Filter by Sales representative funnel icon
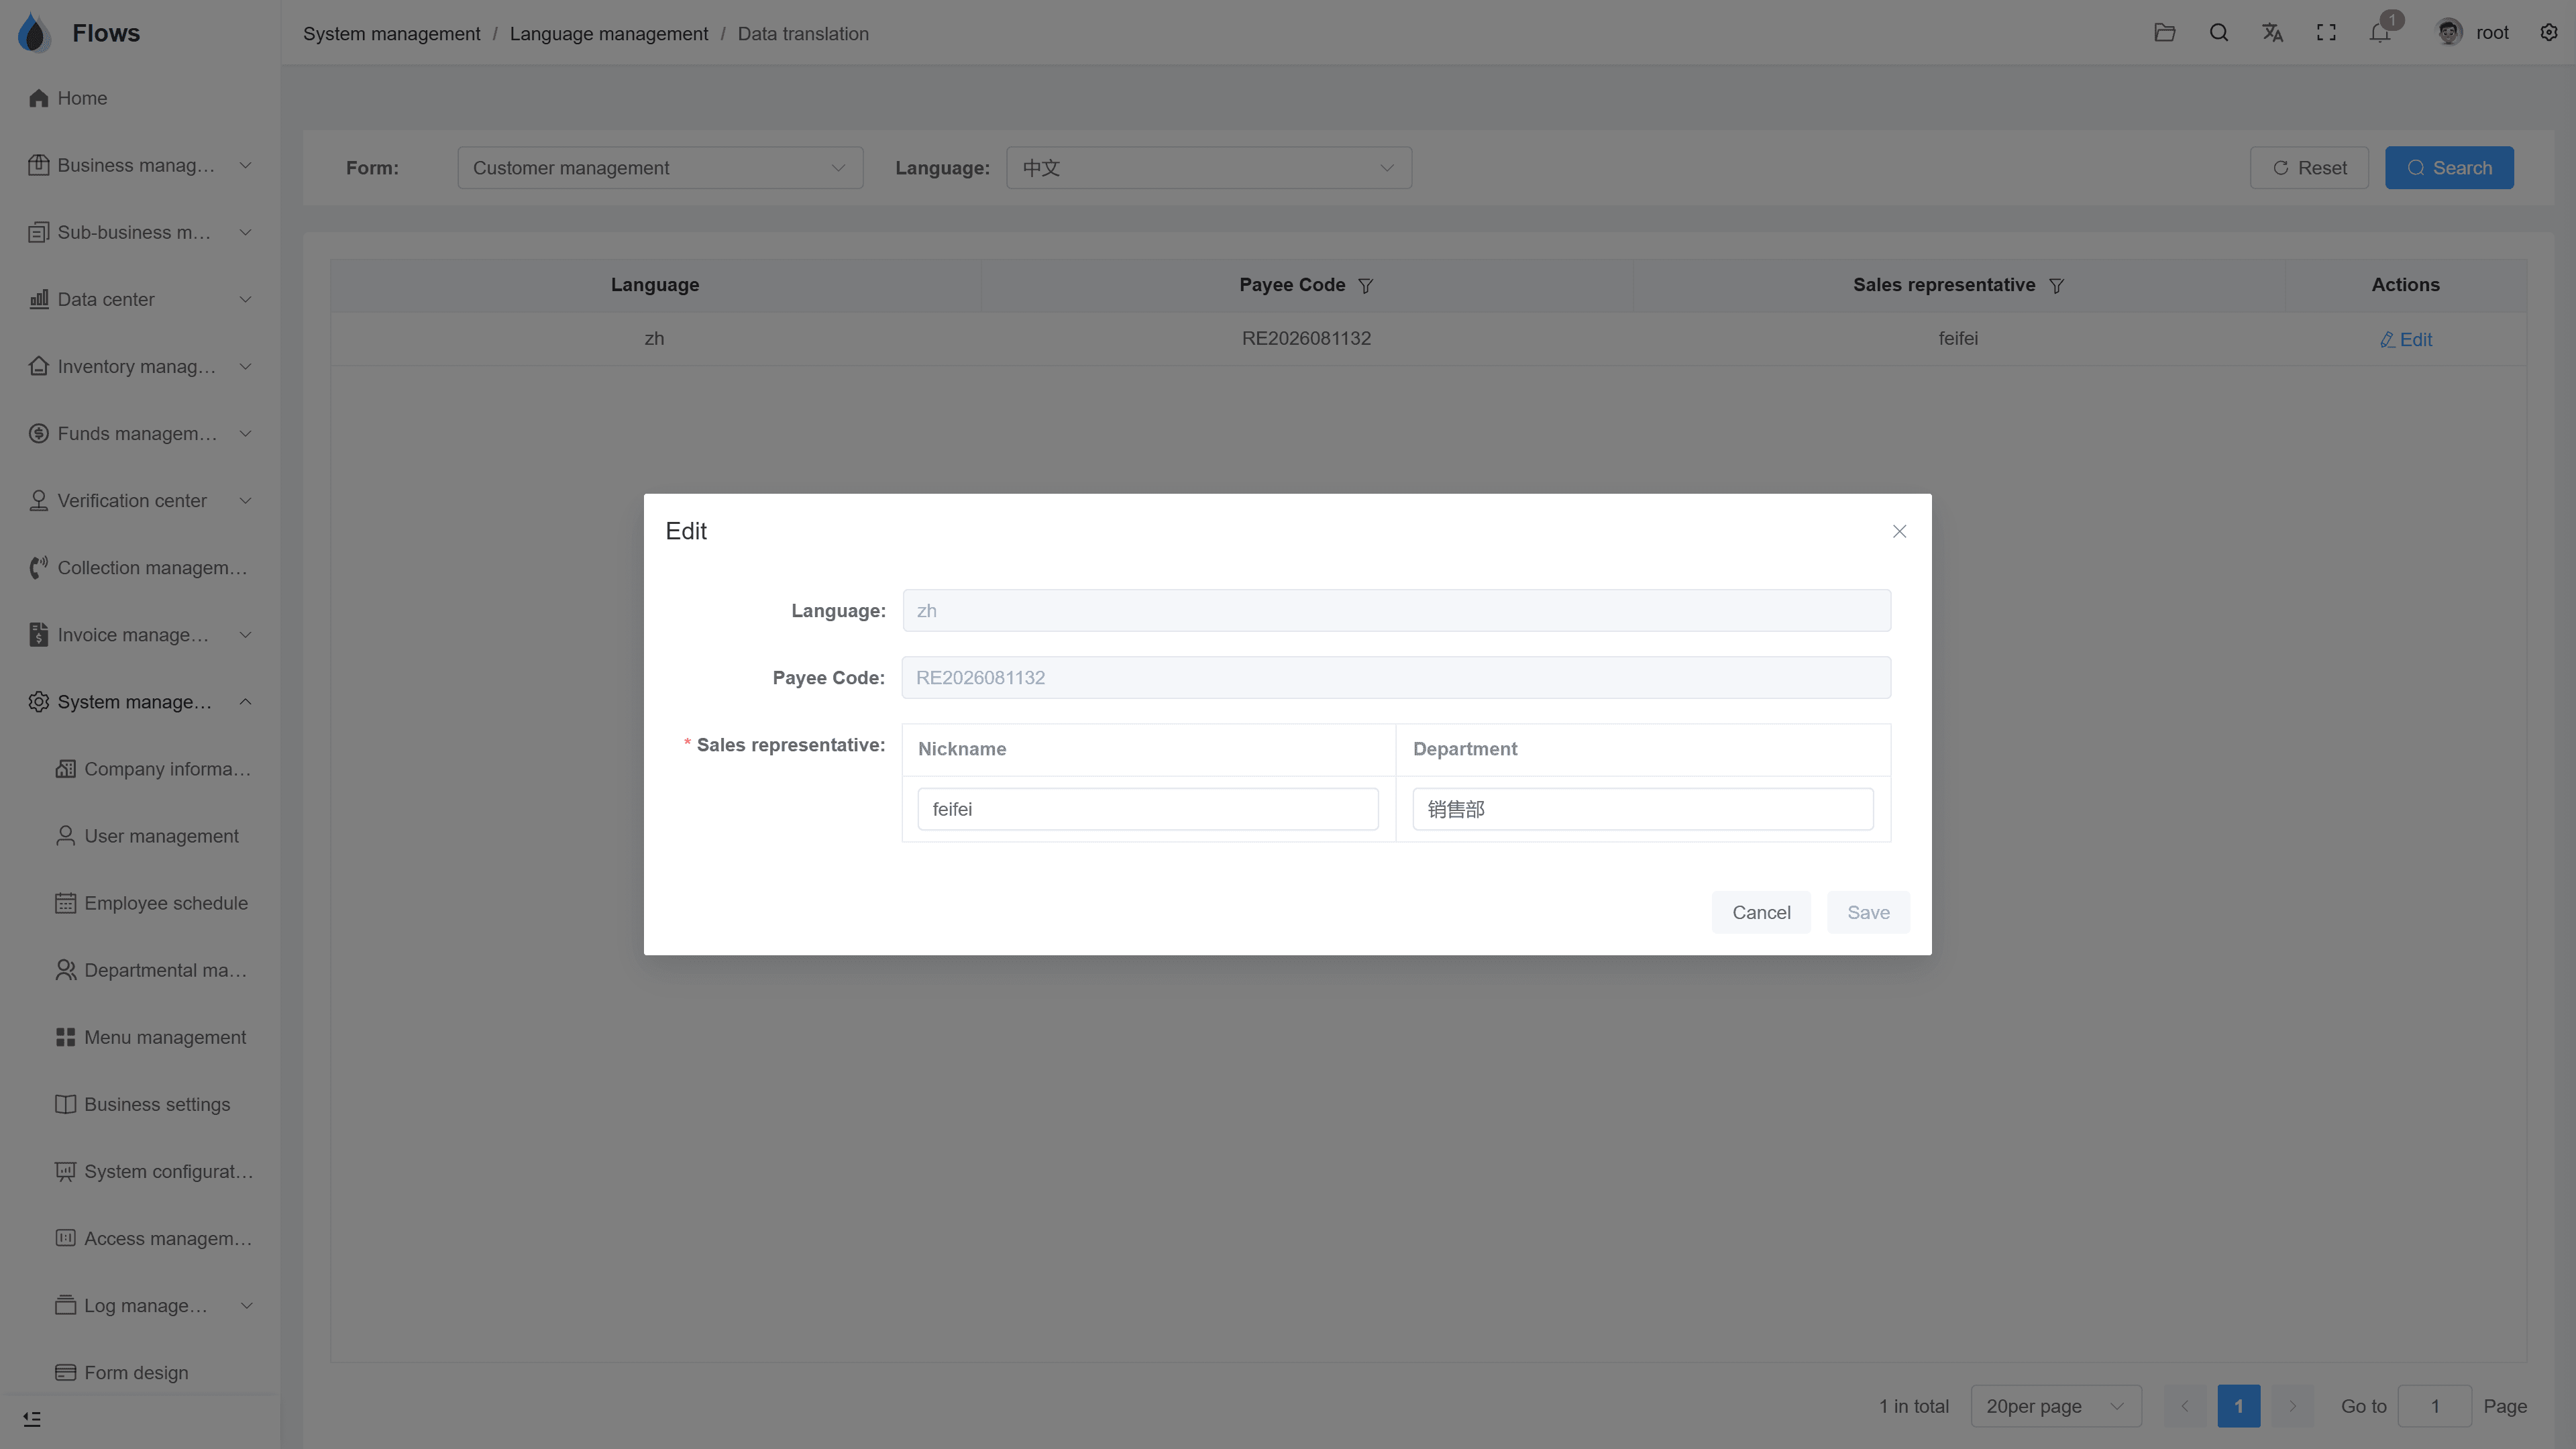2576x1449 pixels. point(2057,286)
